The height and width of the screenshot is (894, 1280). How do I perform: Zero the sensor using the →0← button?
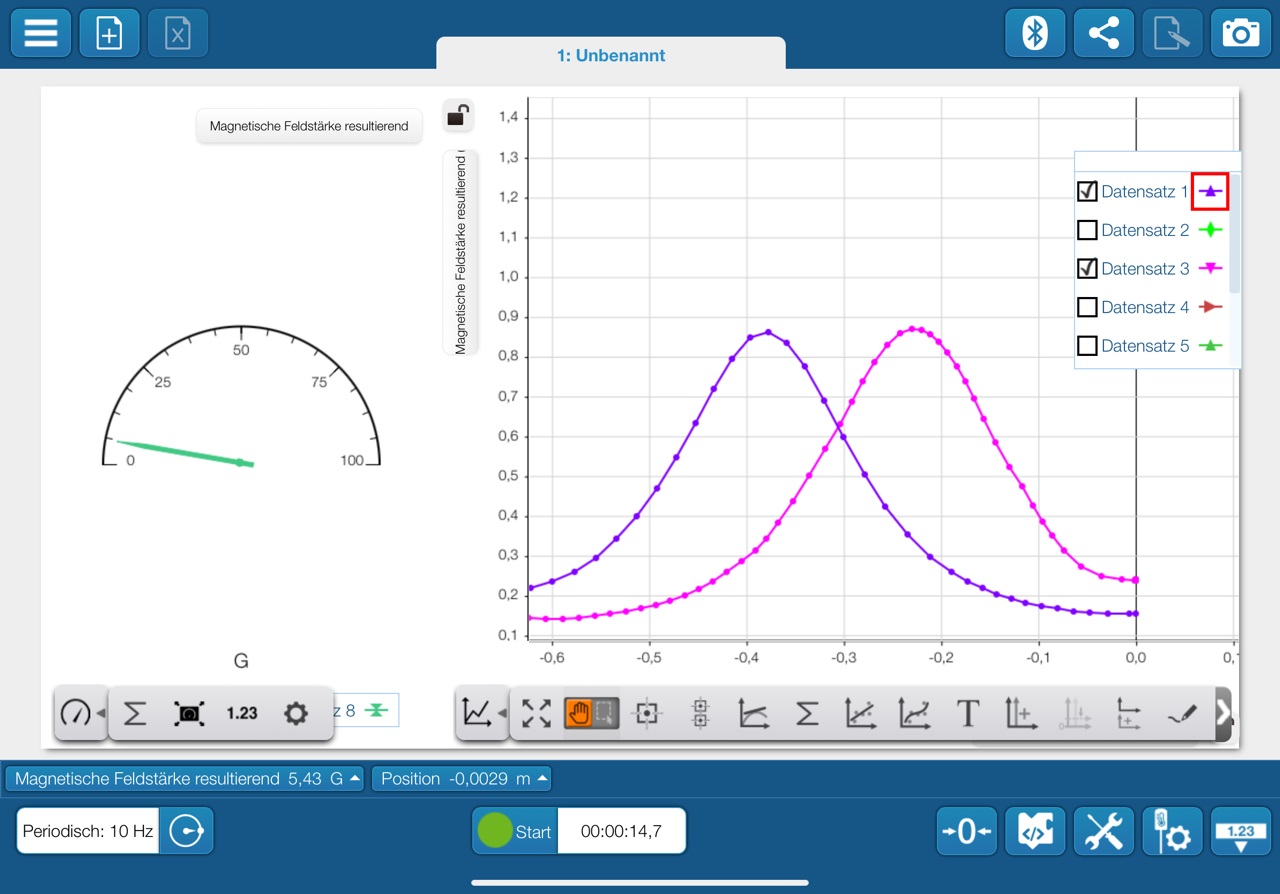click(x=966, y=831)
